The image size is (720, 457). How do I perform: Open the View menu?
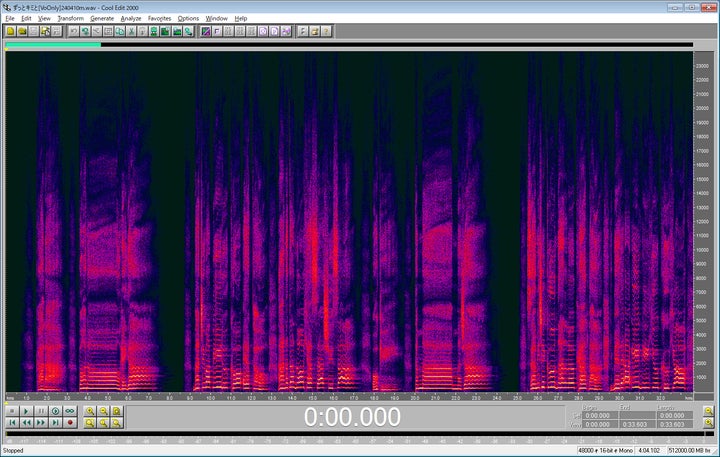click(44, 18)
